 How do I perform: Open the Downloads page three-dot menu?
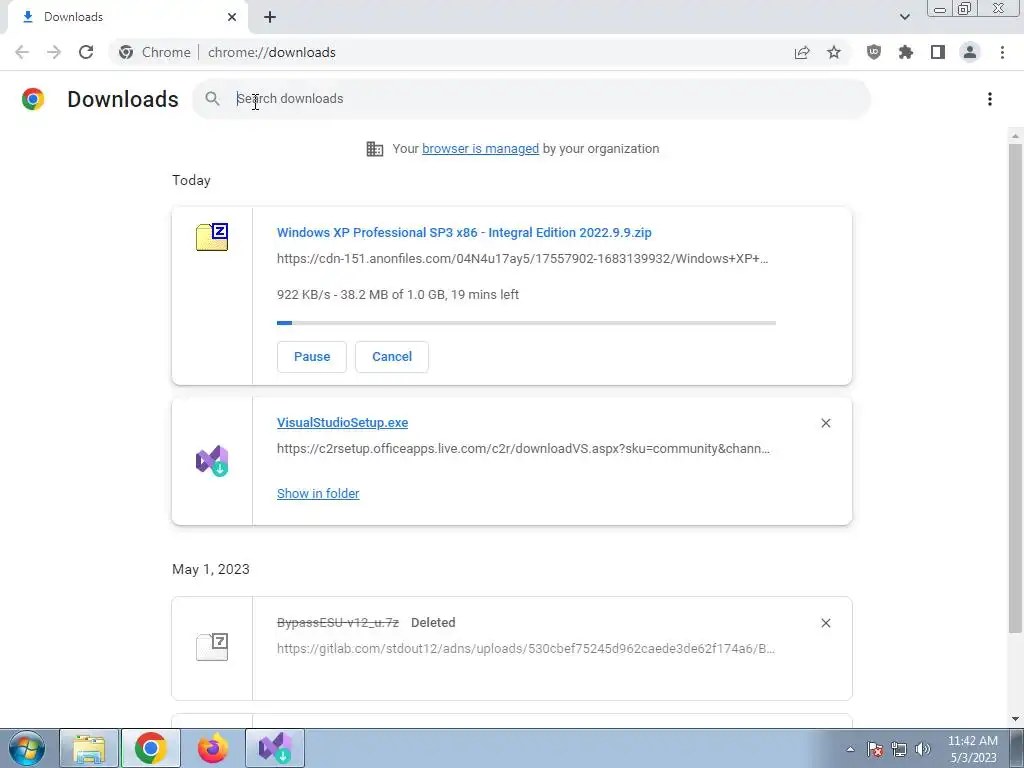(989, 99)
